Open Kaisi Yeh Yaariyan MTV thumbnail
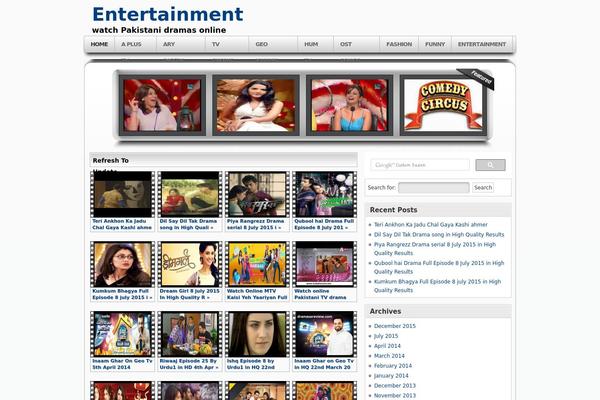Viewport: 600px width, 400px height. point(257,264)
